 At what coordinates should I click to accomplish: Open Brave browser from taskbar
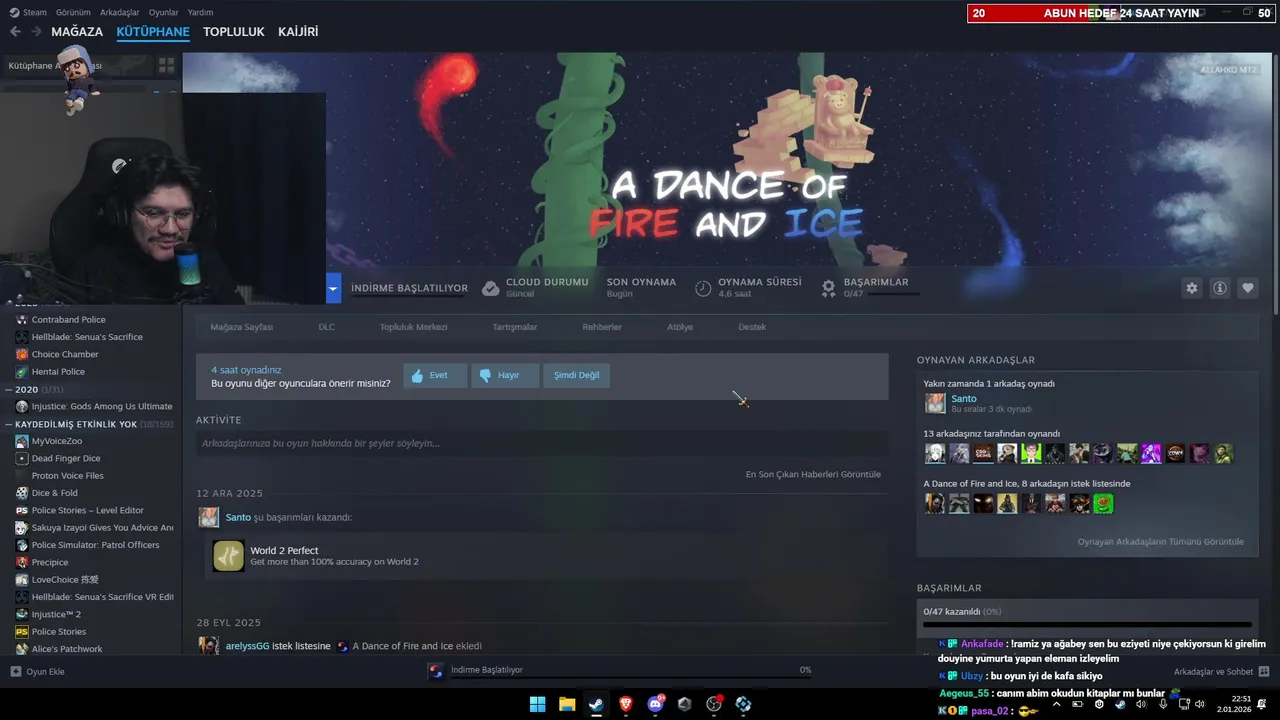point(626,704)
